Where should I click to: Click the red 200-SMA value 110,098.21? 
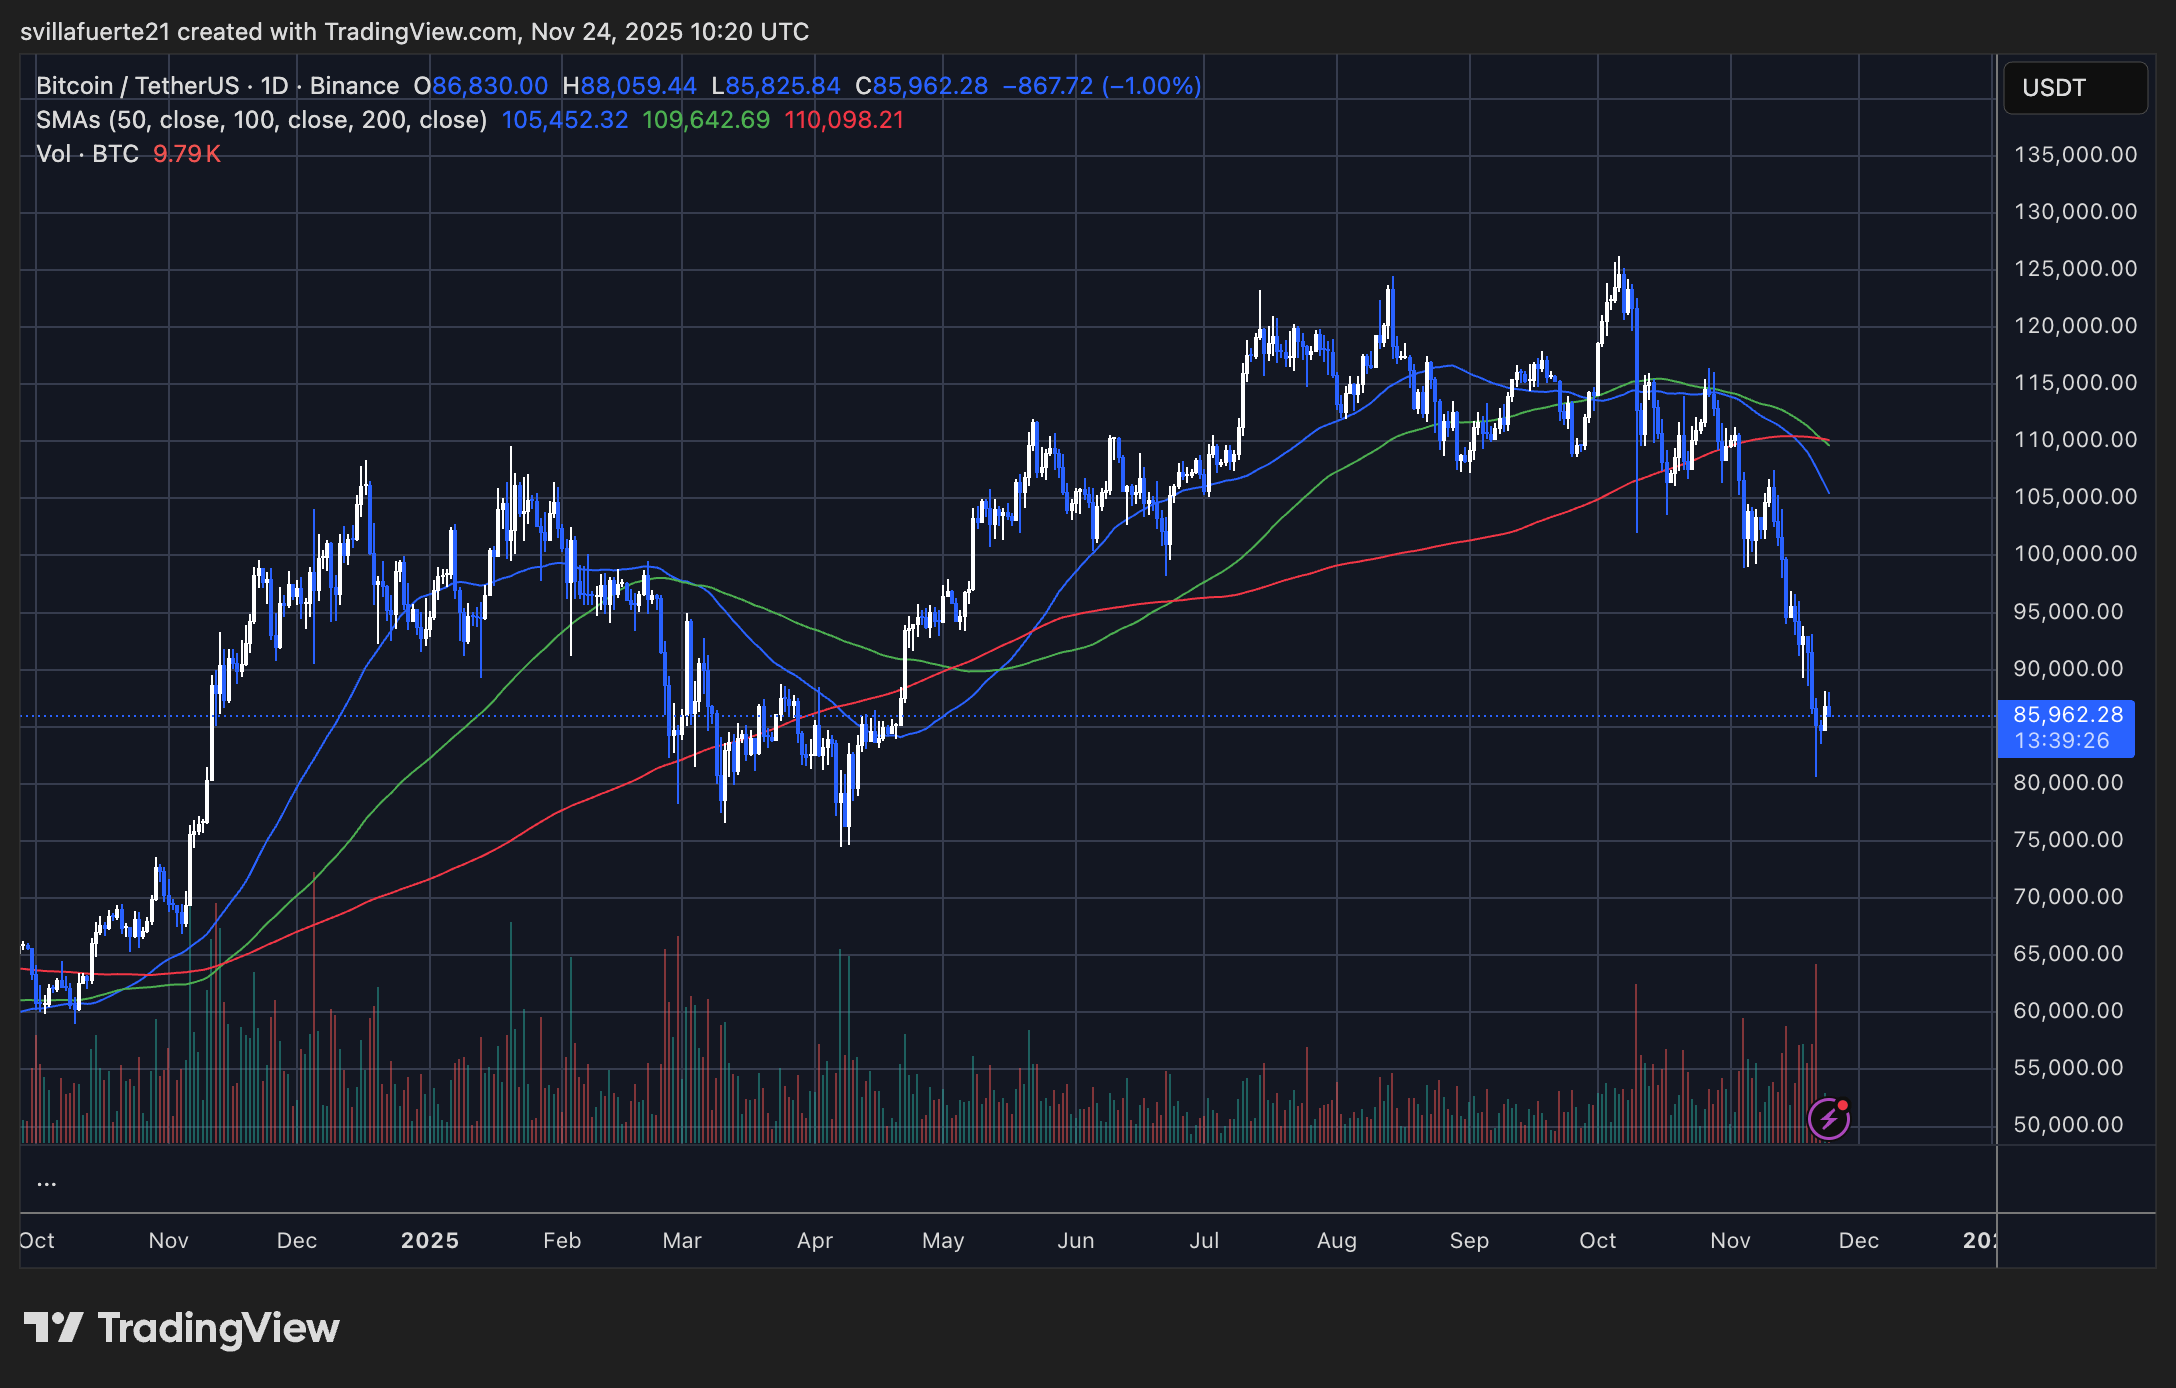tap(845, 119)
